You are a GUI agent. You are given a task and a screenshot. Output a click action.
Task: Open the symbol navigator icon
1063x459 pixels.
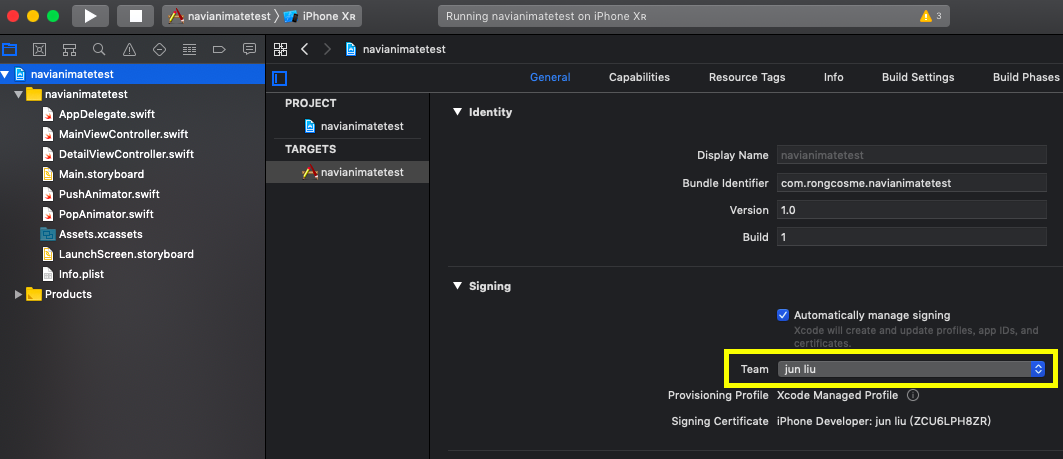click(69, 49)
